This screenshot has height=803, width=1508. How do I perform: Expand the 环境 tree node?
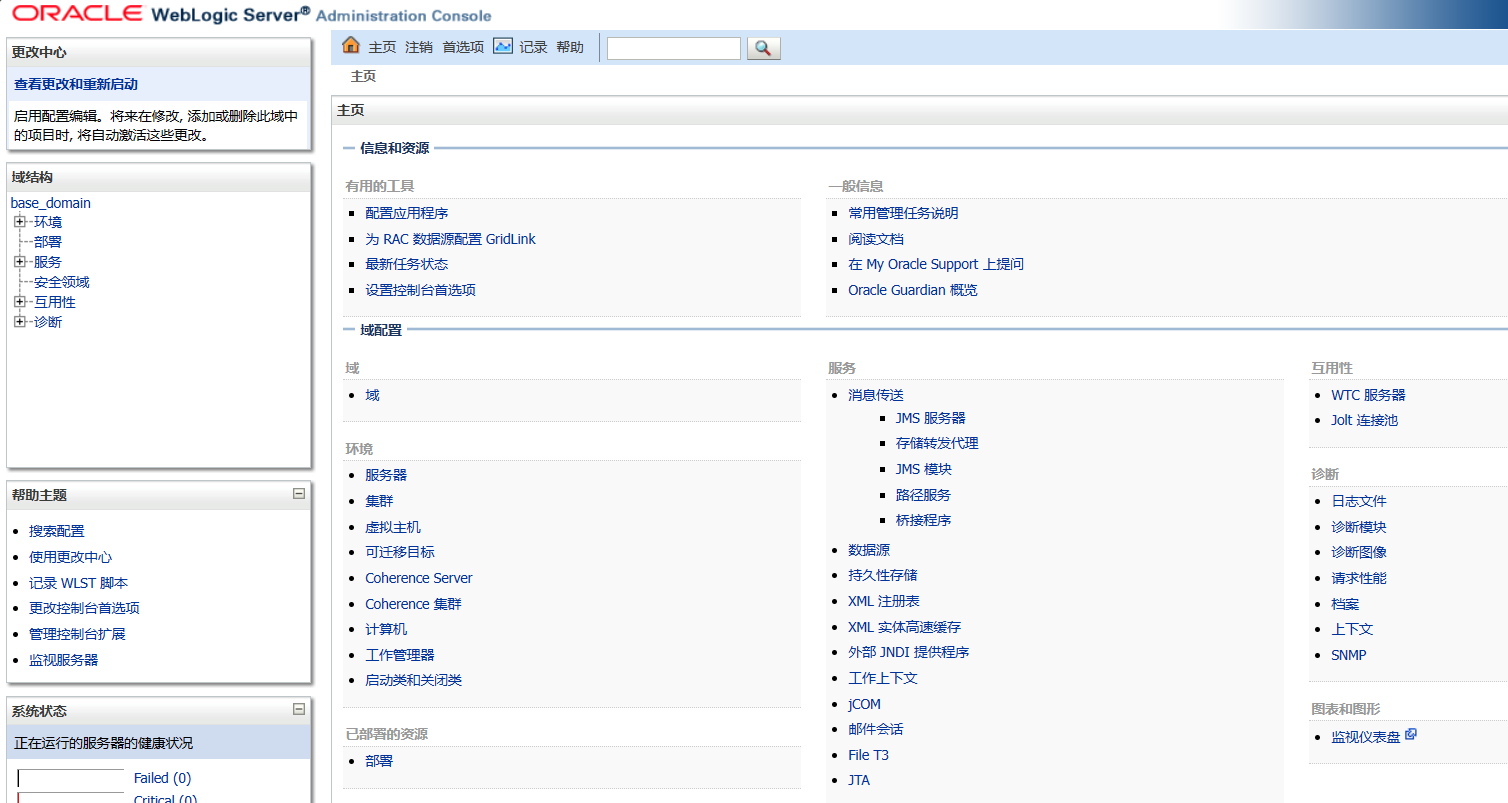19,222
